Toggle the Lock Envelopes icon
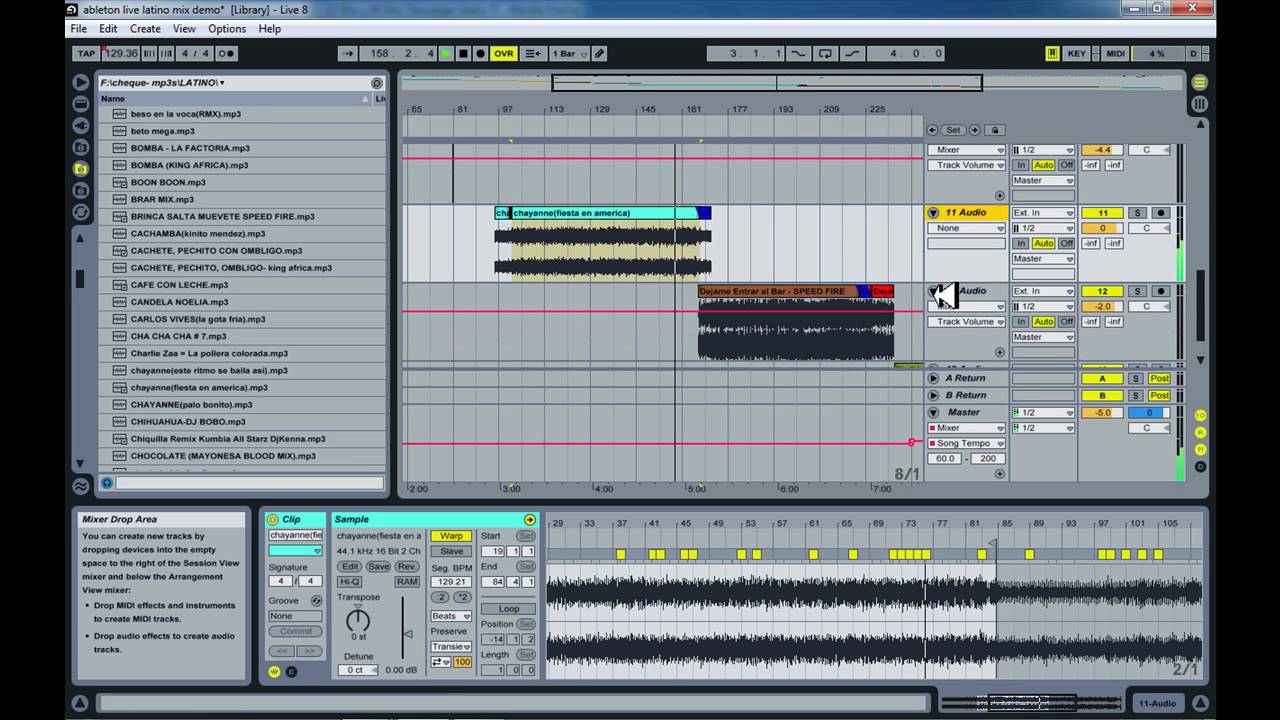The height and width of the screenshot is (720, 1280). pos(994,130)
